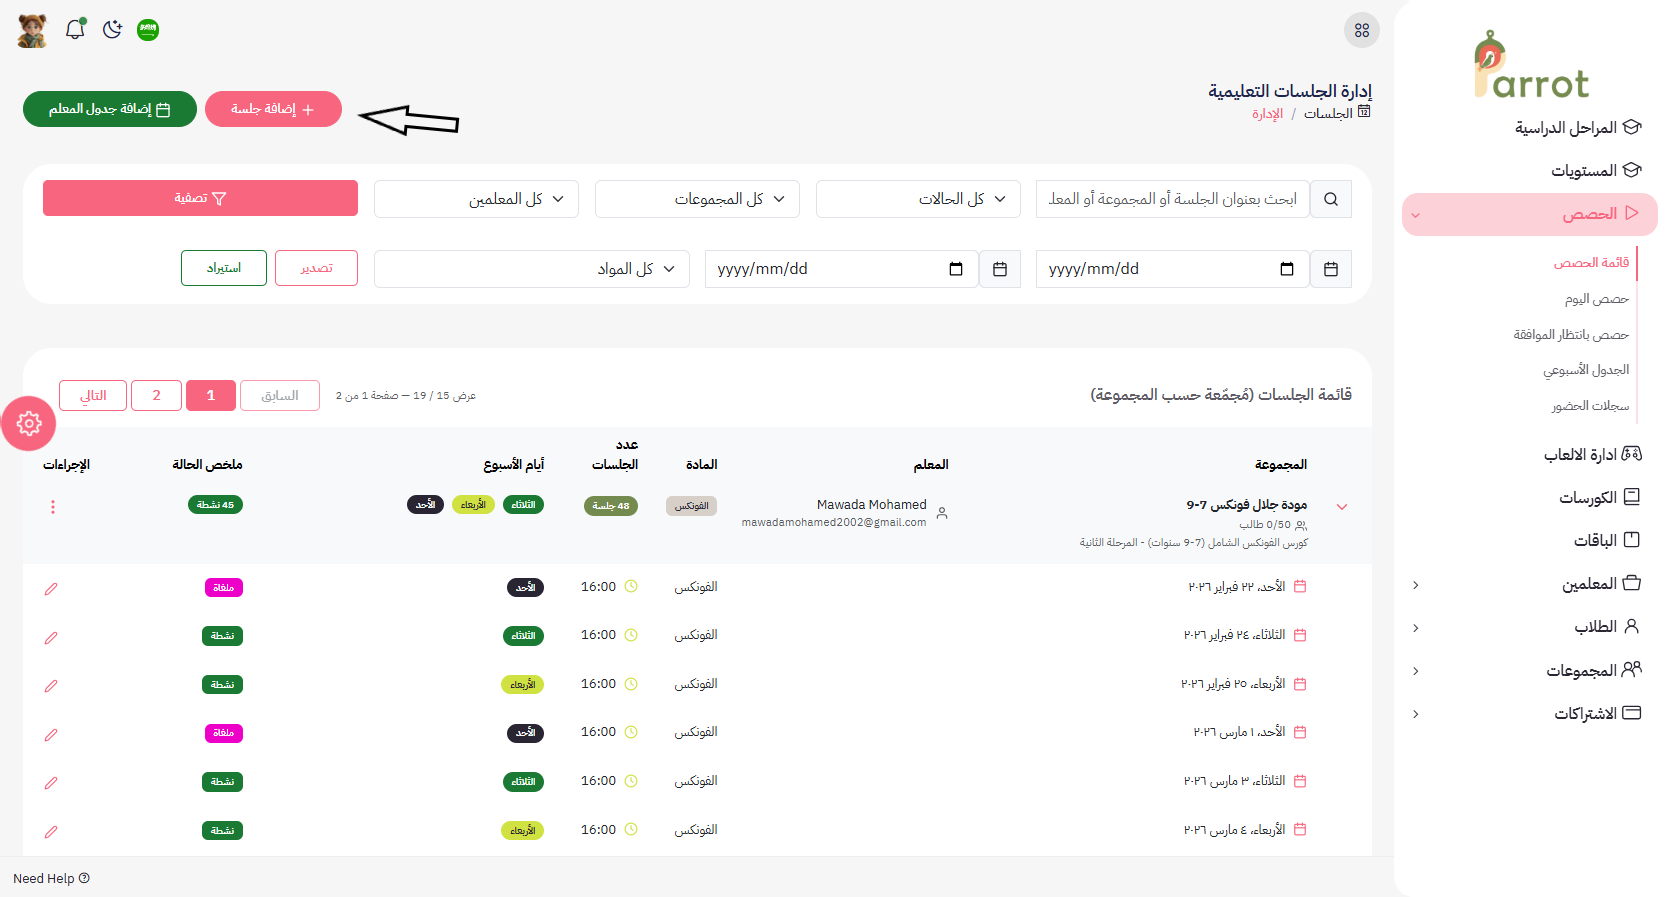Click edit pencil for 22 February session
Viewport: 1665px width, 897px height.
click(51, 589)
